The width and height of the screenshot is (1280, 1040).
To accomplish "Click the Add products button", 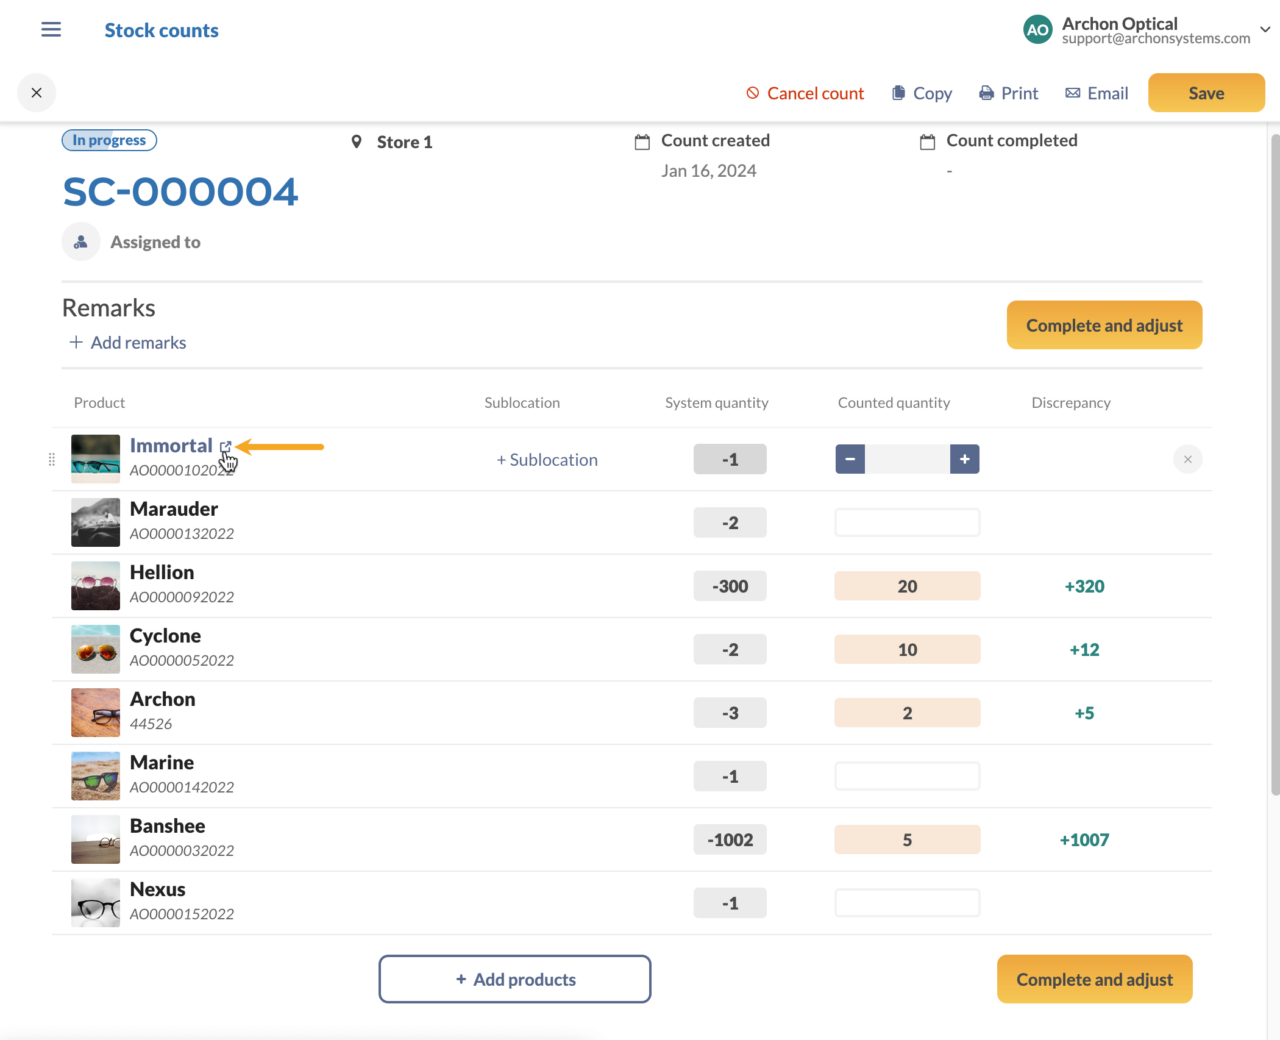I will (514, 979).
